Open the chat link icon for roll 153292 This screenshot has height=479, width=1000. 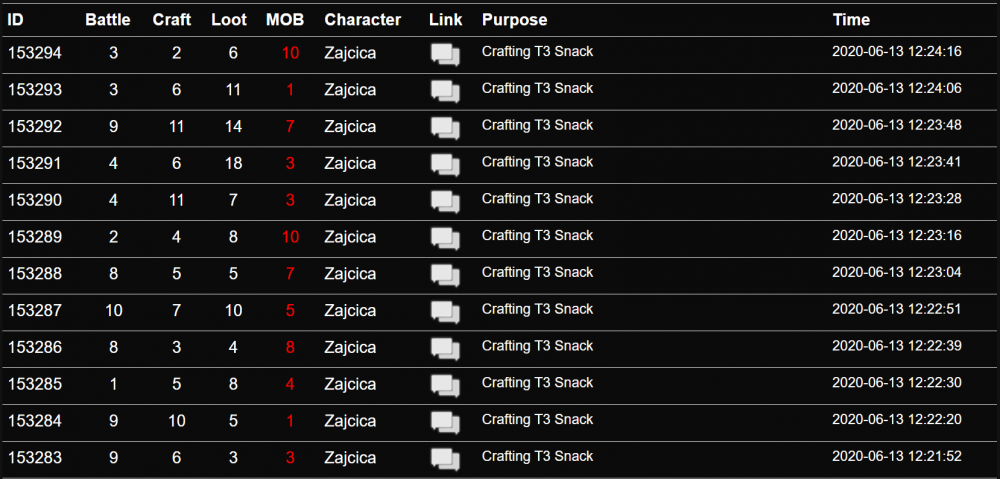[445, 128]
